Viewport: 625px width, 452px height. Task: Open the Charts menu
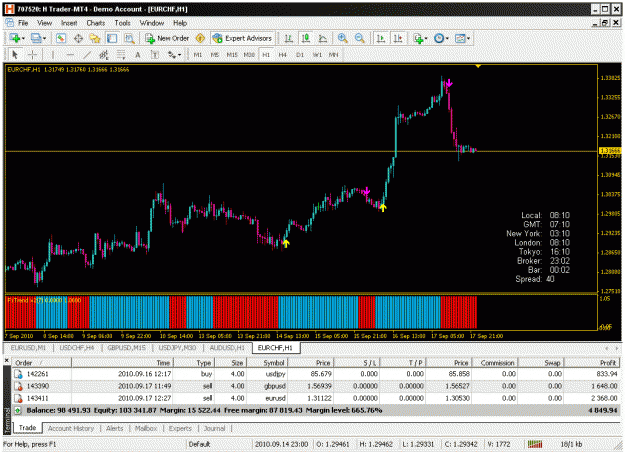coord(96,23)
